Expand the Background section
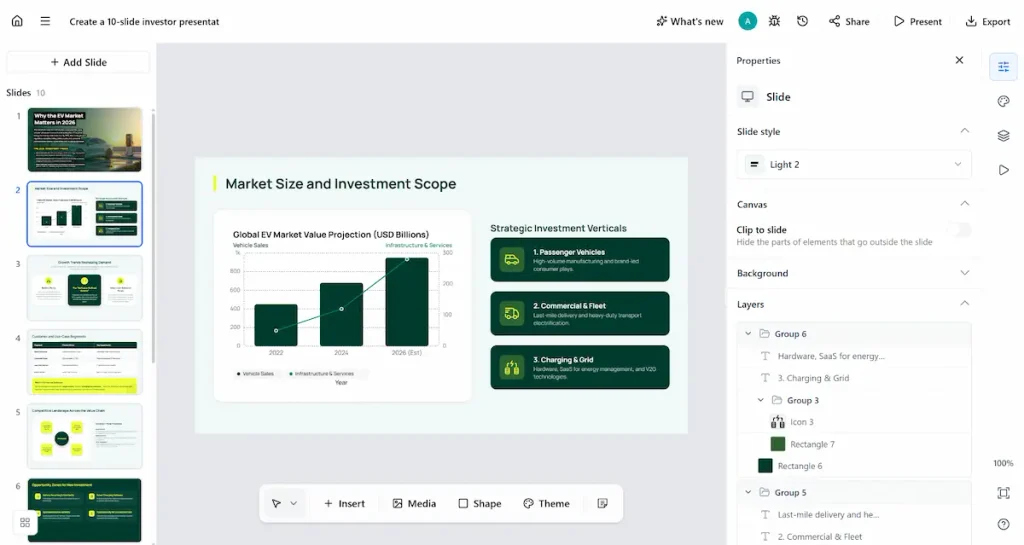The height and width of the screenshot is (545, 1024). [x=965, y=273]
